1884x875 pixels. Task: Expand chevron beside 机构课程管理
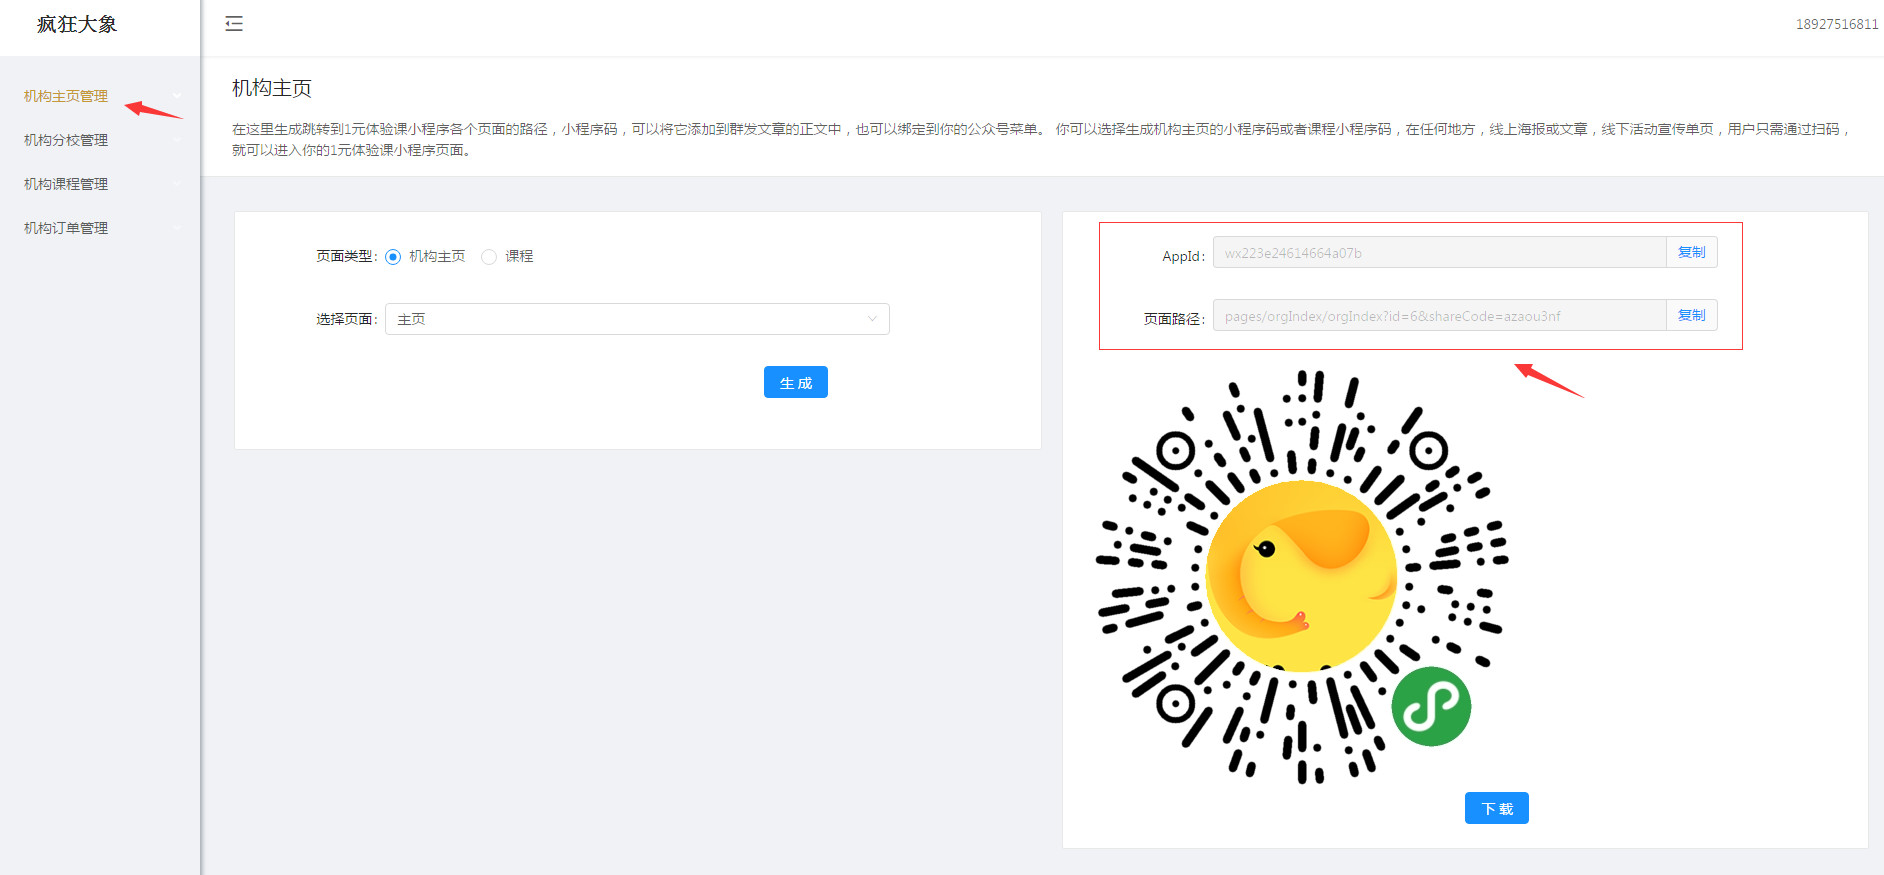pos(177,184)
